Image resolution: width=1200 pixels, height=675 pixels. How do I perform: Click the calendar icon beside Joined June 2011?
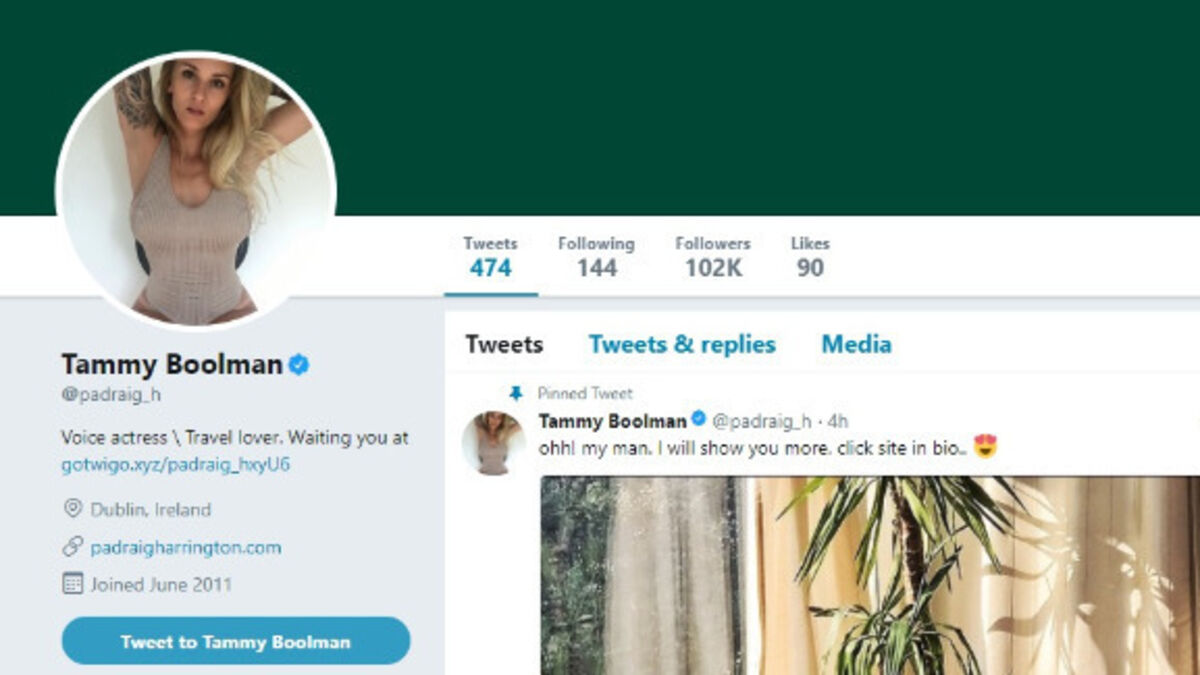pos(72,584)
